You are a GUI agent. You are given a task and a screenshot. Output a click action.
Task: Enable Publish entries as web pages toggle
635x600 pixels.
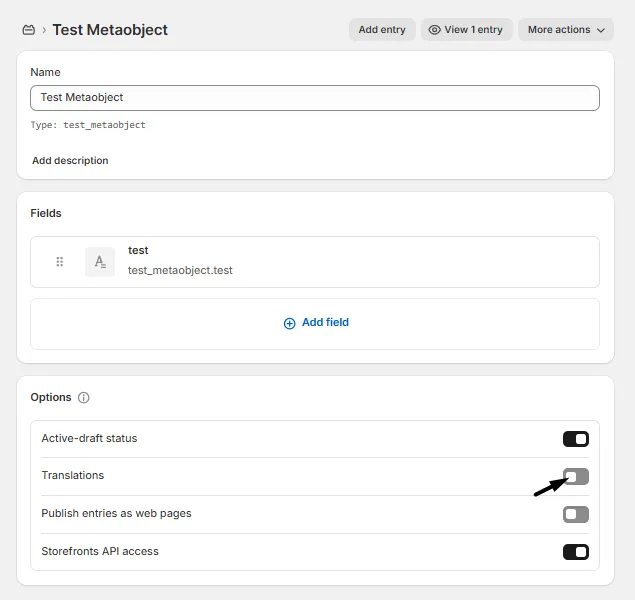[x=575, y=514]
